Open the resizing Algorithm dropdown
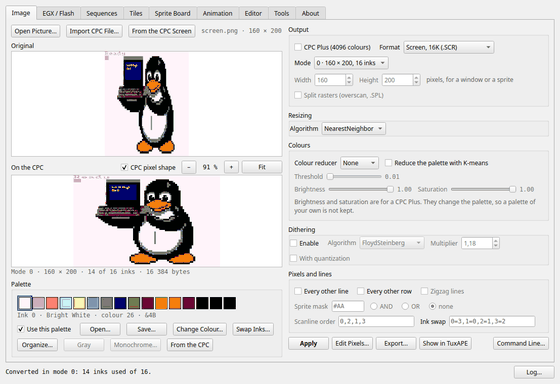This screenshot has height=384, width=560. [x=354, y=129]
